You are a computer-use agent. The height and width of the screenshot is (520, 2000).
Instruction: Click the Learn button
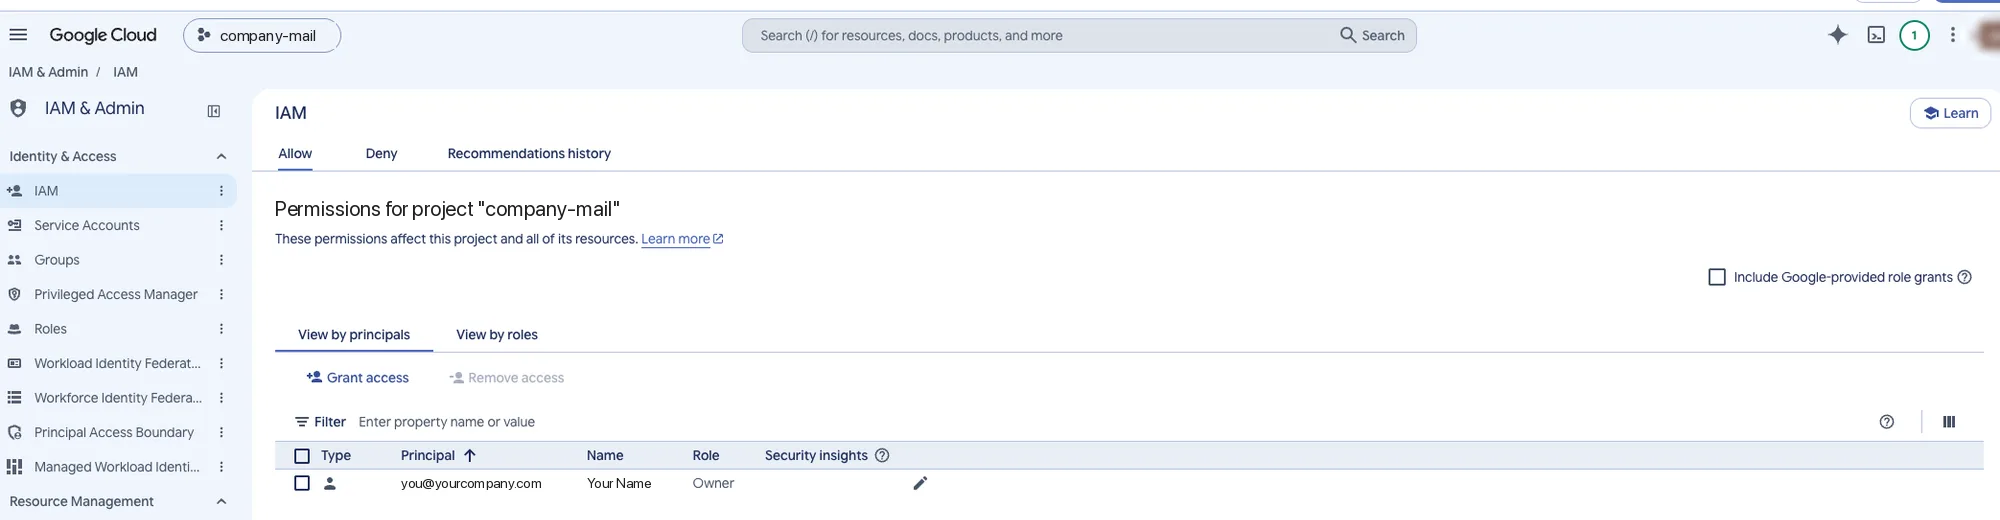[1950, 113]
